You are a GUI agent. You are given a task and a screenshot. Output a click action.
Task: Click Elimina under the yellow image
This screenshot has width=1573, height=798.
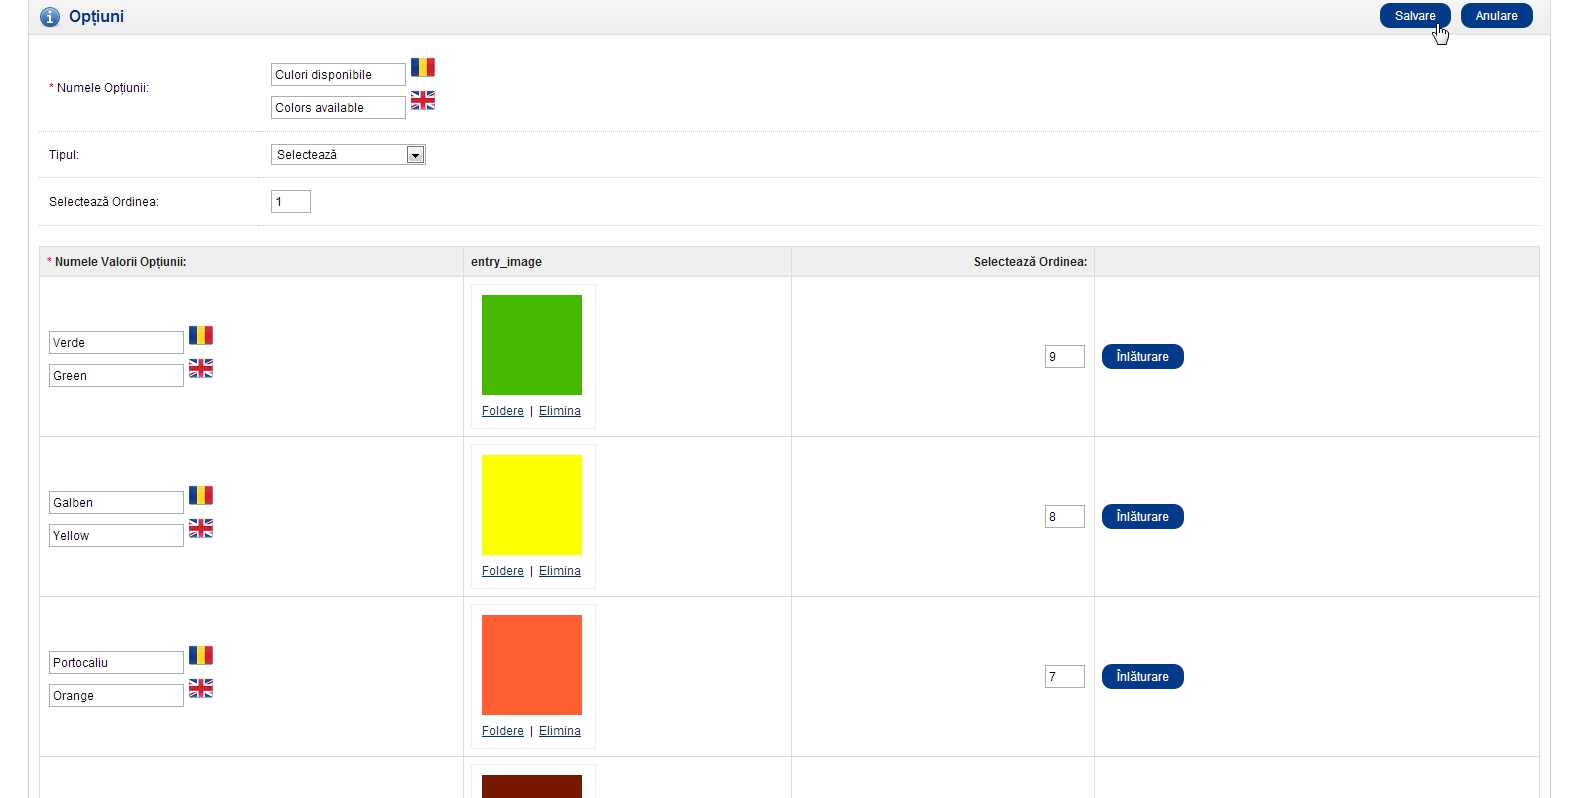(559, 571)
